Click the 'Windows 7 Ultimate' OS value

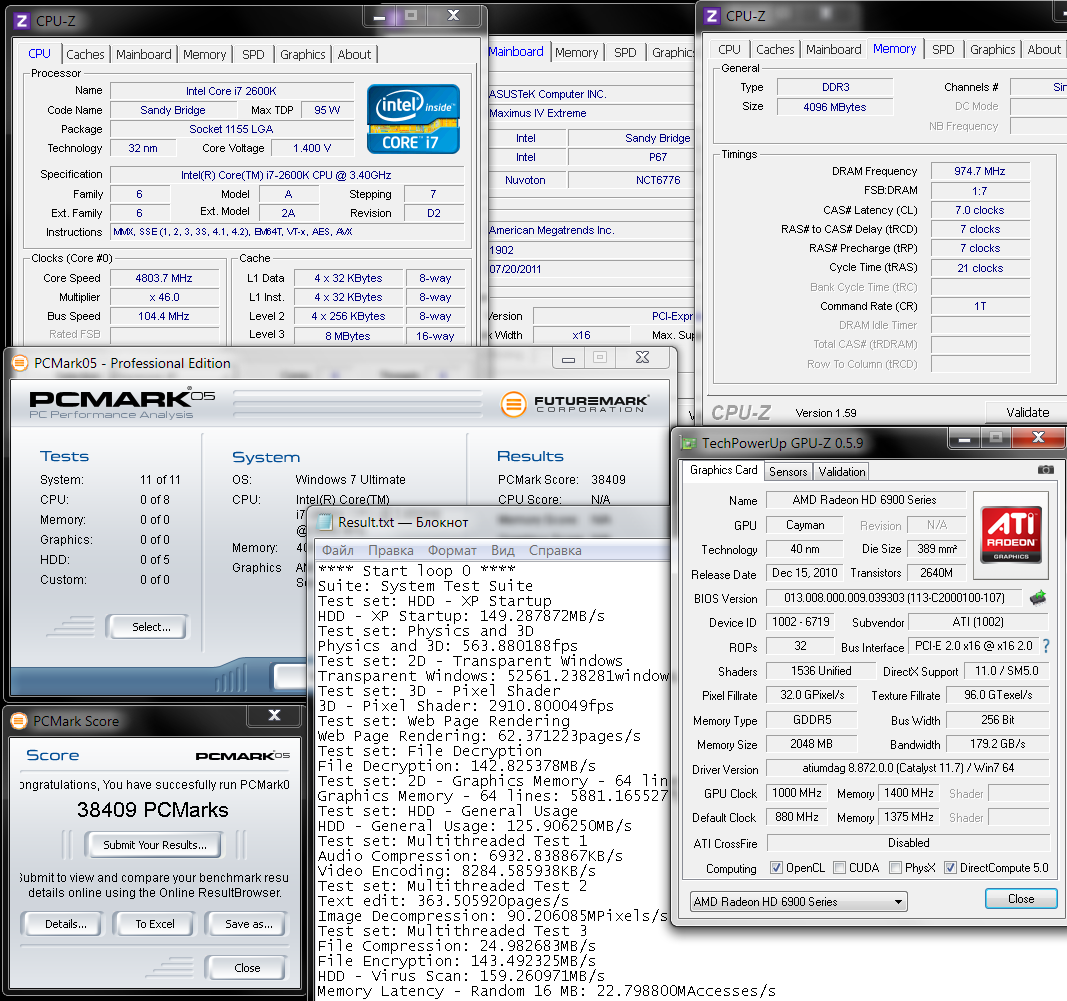350,480
